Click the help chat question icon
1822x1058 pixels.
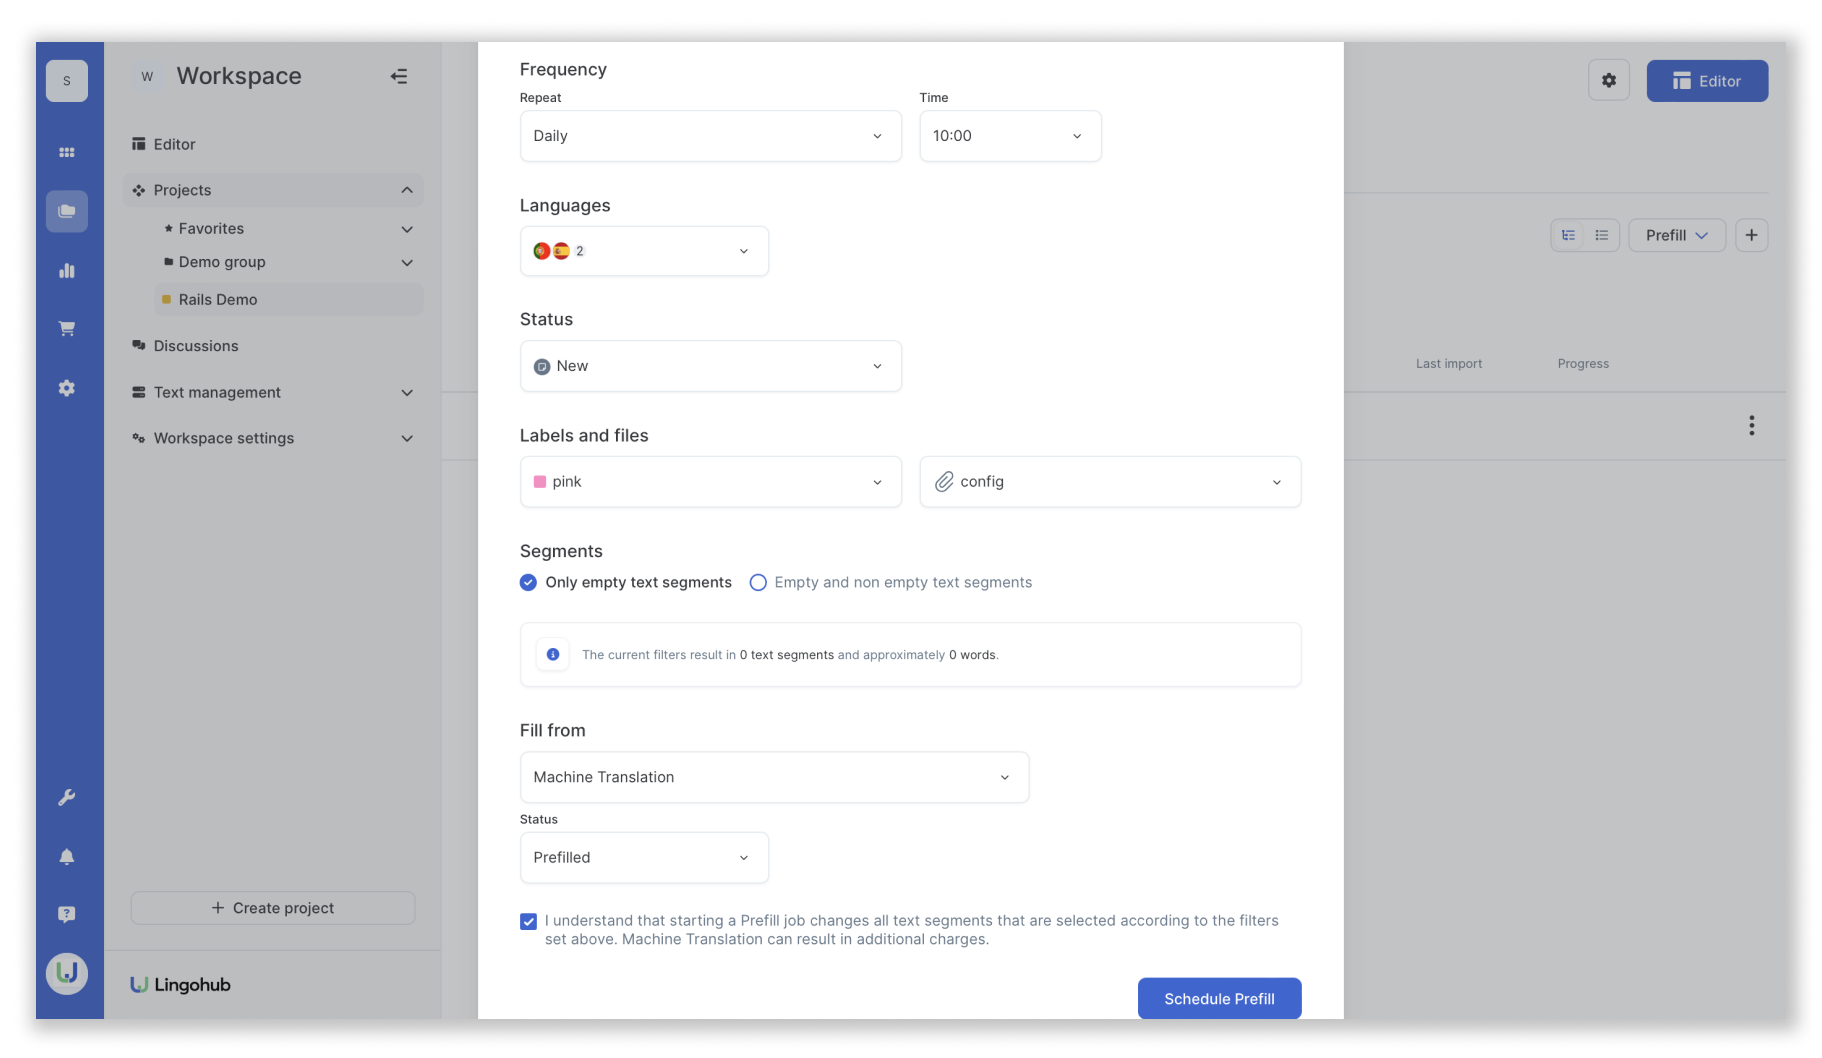tap(67, 914)
